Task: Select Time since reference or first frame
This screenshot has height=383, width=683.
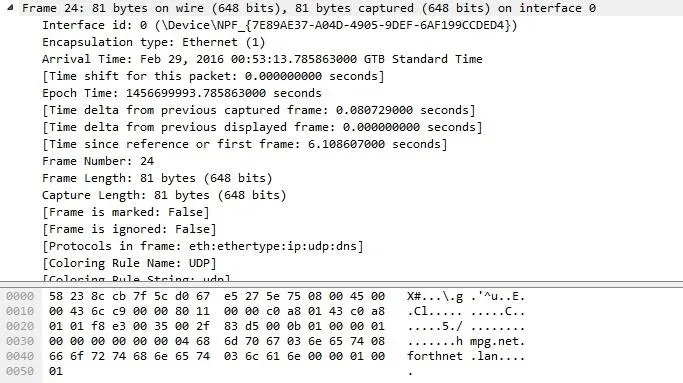Action: (x=245, y=144)
